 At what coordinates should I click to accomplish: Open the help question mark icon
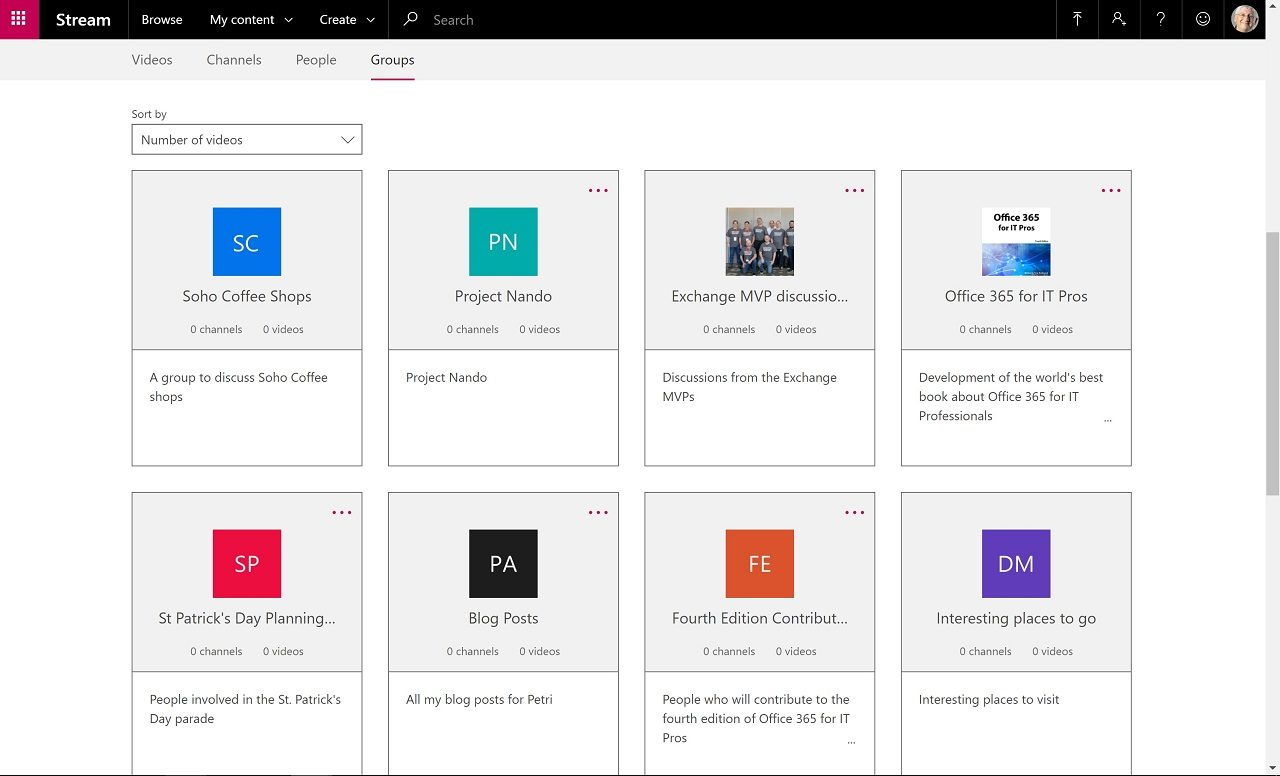pos(1161,19)
